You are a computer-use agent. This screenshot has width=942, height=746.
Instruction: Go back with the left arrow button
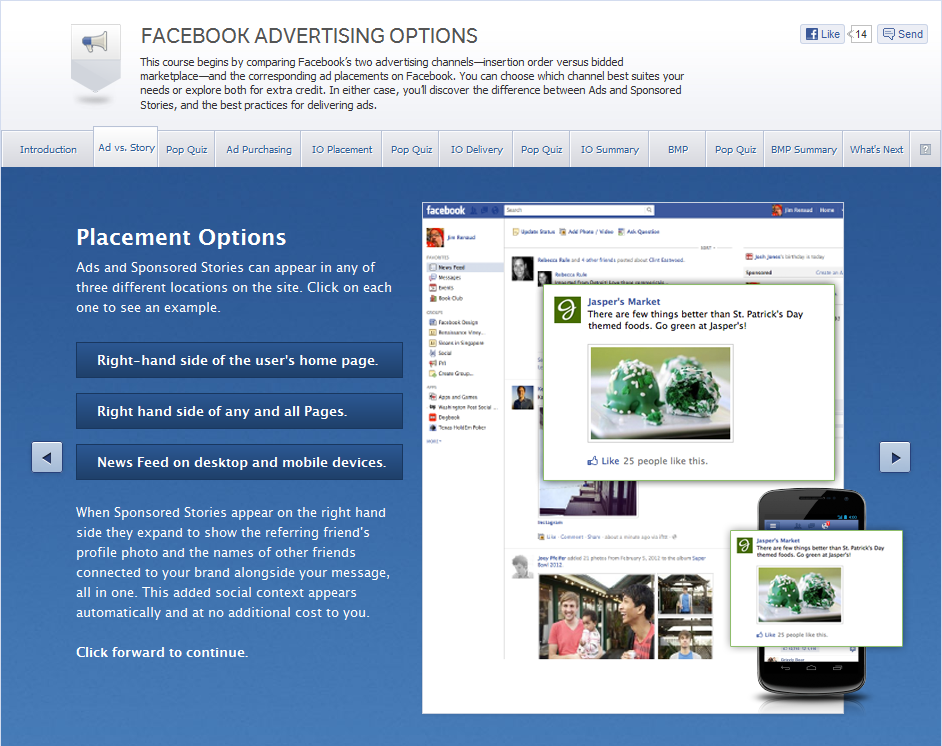pyautogui.click(x=47, y=458)
